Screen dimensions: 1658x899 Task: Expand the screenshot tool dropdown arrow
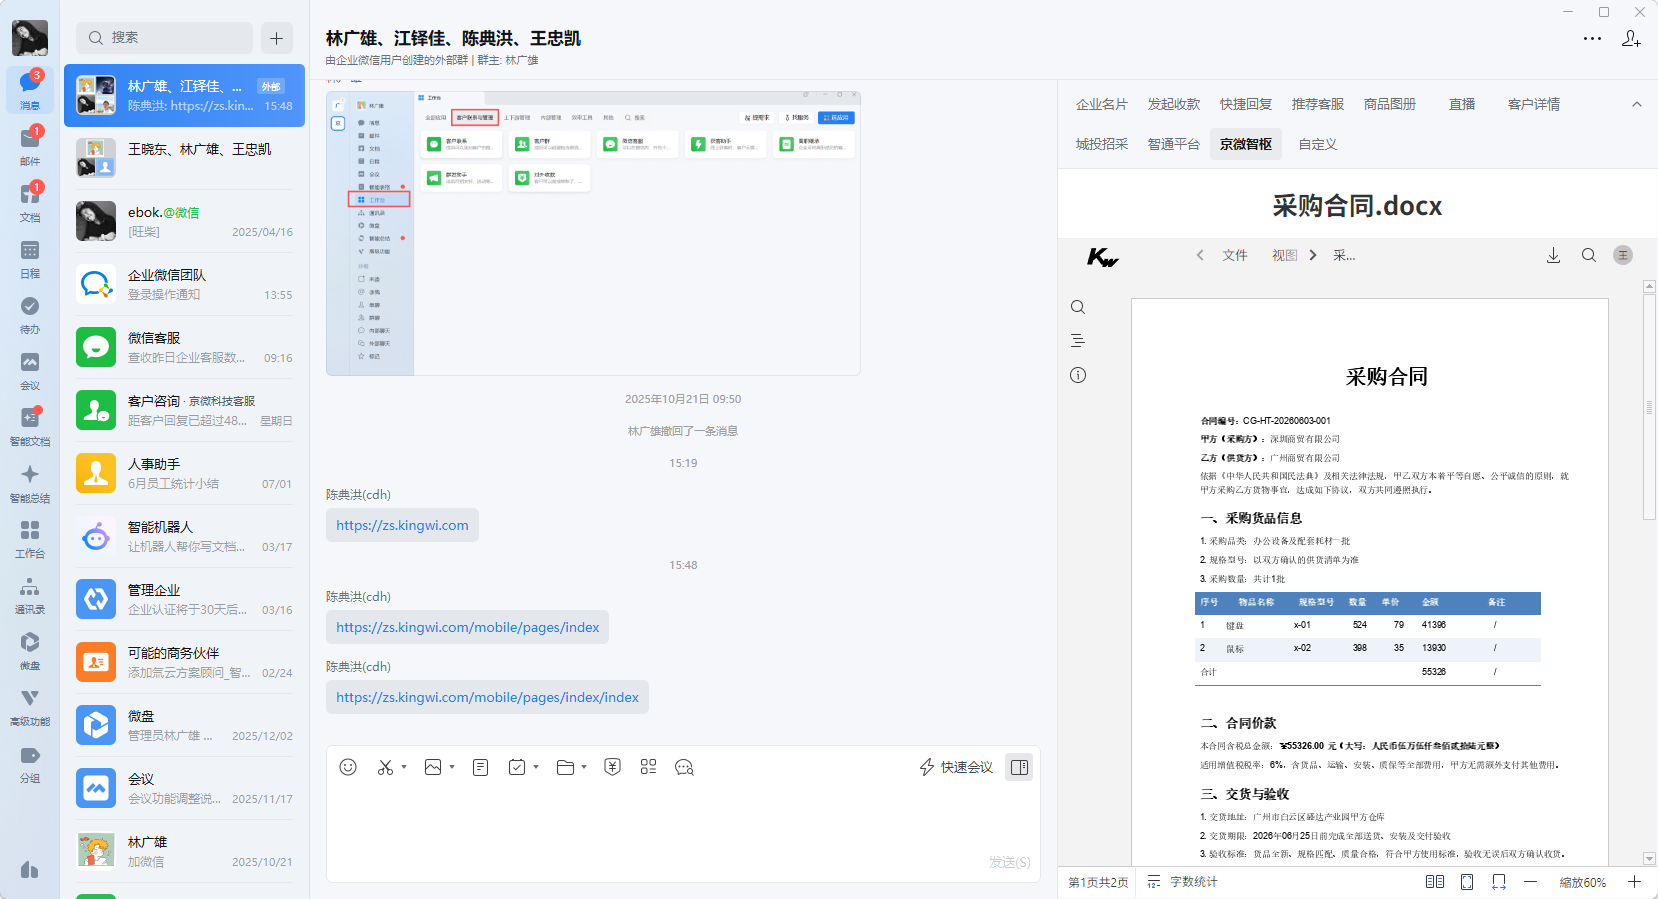(404, 767)
